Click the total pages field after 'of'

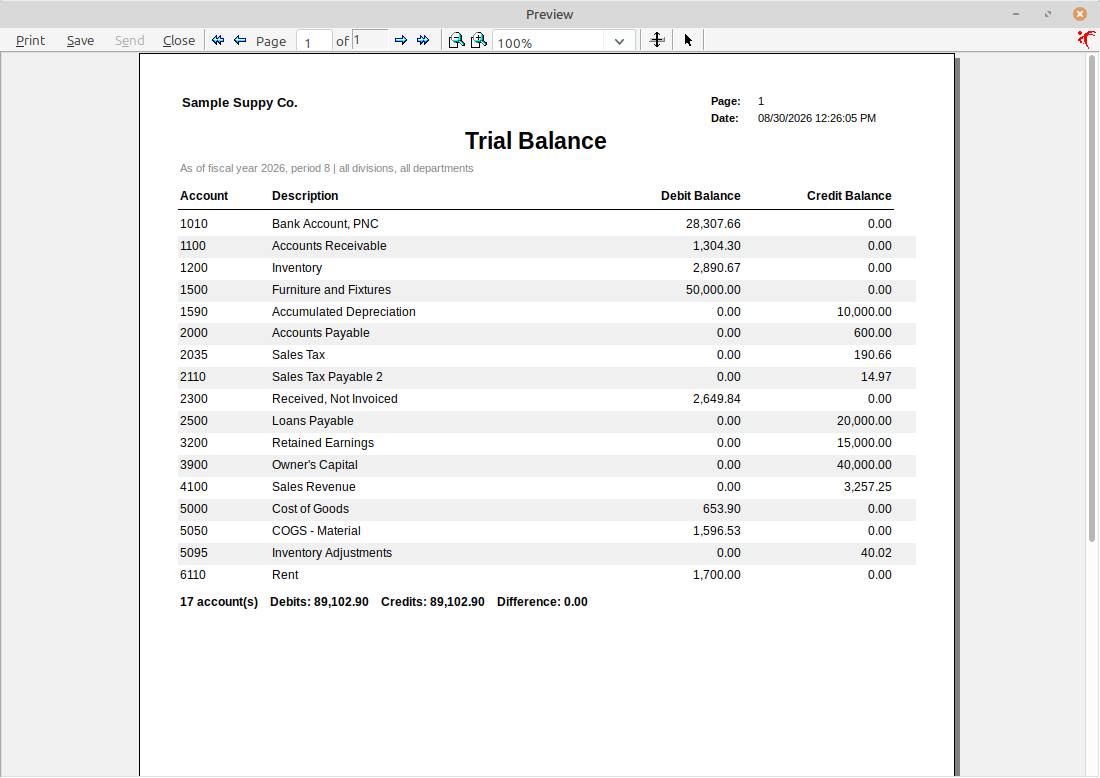point(370,40)
